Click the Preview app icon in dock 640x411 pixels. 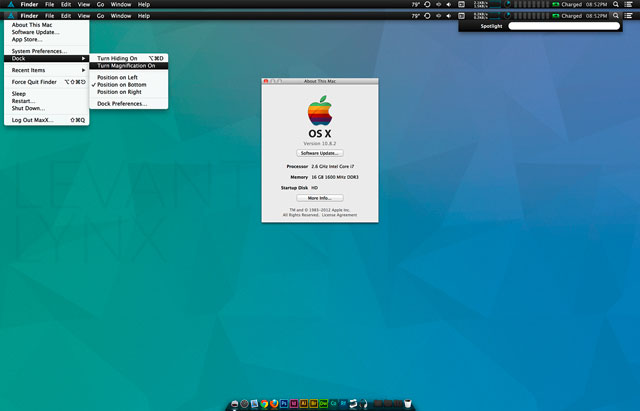point(254,404)
